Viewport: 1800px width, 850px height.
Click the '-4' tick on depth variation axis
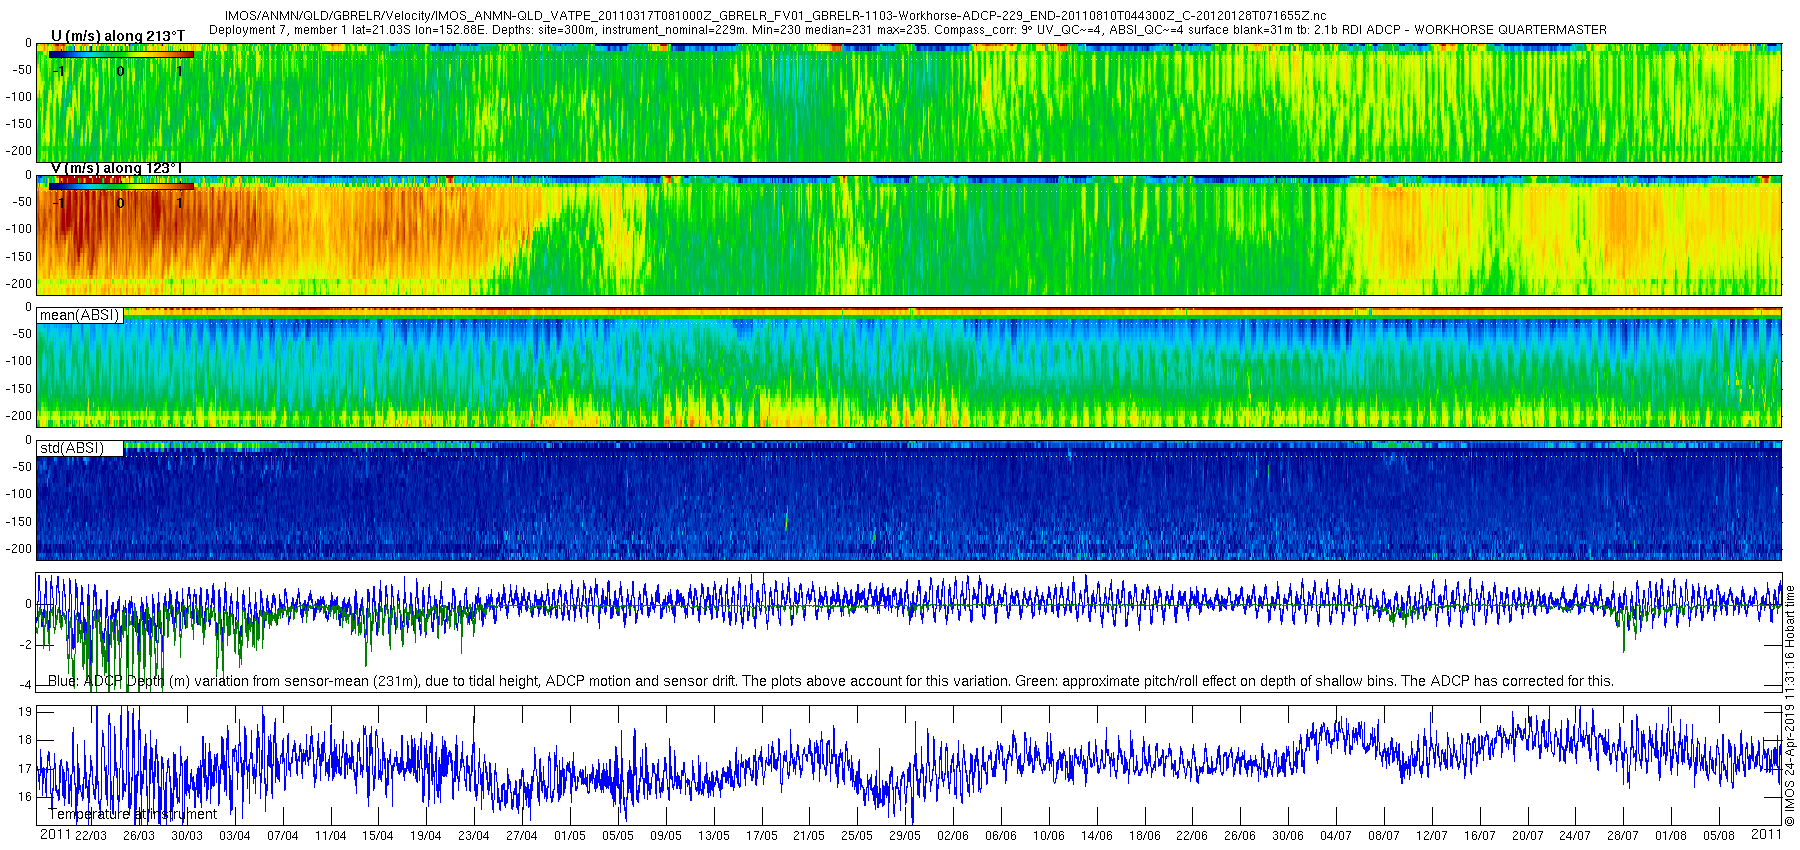pyautogui.click(x=26, y=685)
